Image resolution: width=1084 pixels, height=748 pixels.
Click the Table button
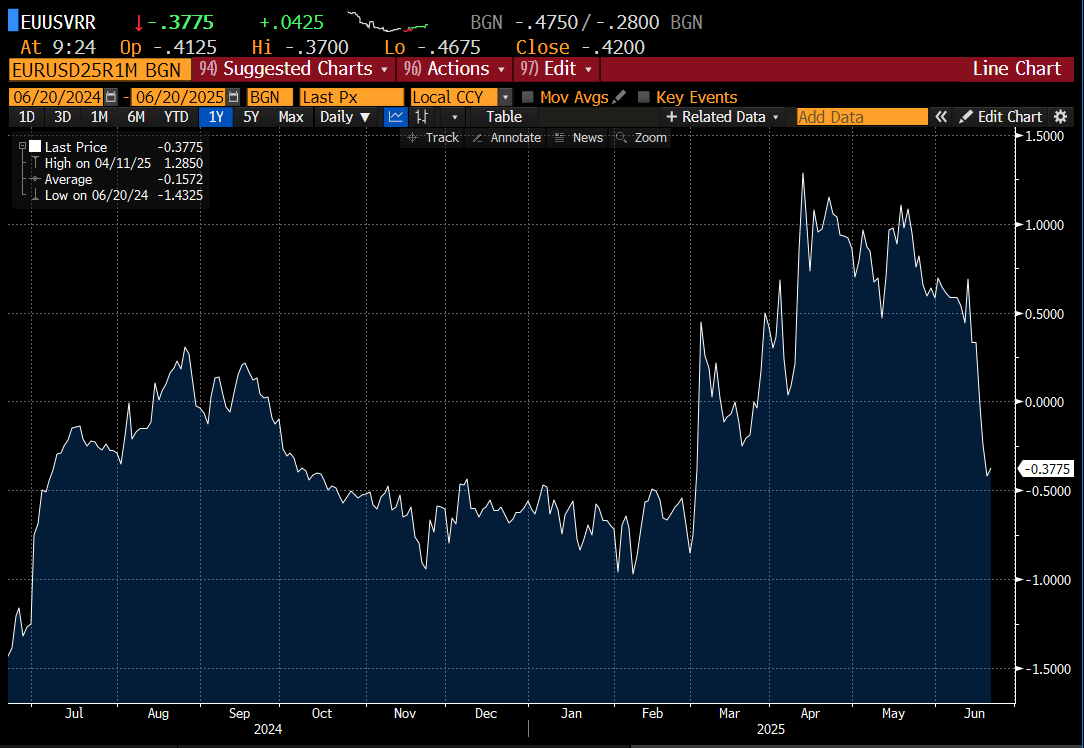click(x=503, y=117)
